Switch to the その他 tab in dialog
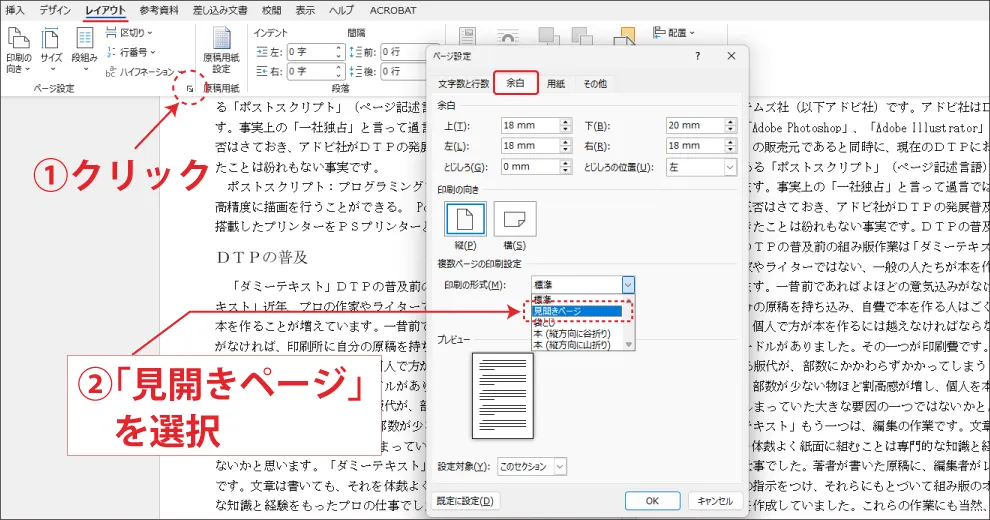The height and width of the screenshot is (520, 990). click(595, 83)
